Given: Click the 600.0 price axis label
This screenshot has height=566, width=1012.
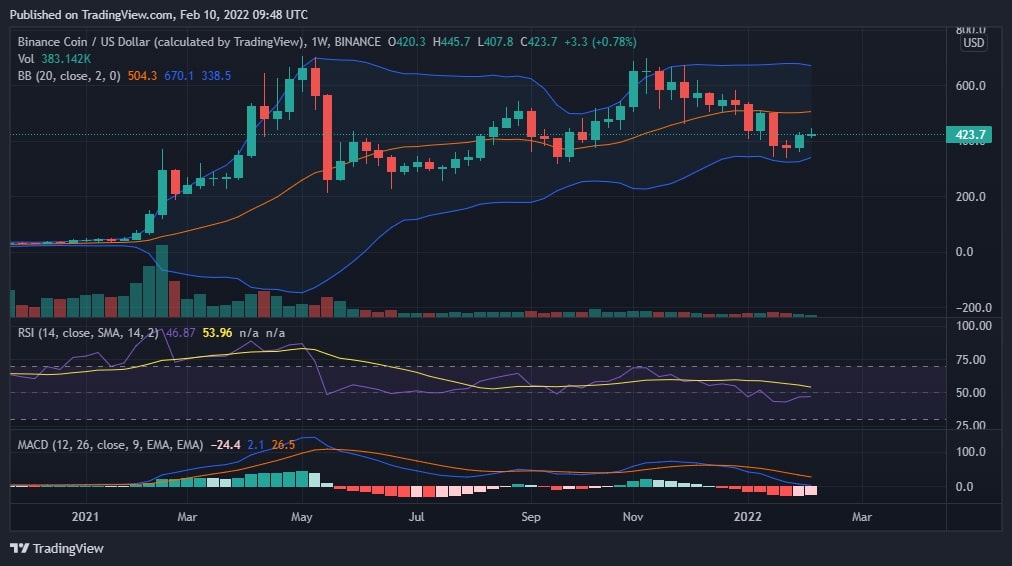Looking at the screenshot, I should click(x=971, y=85).
